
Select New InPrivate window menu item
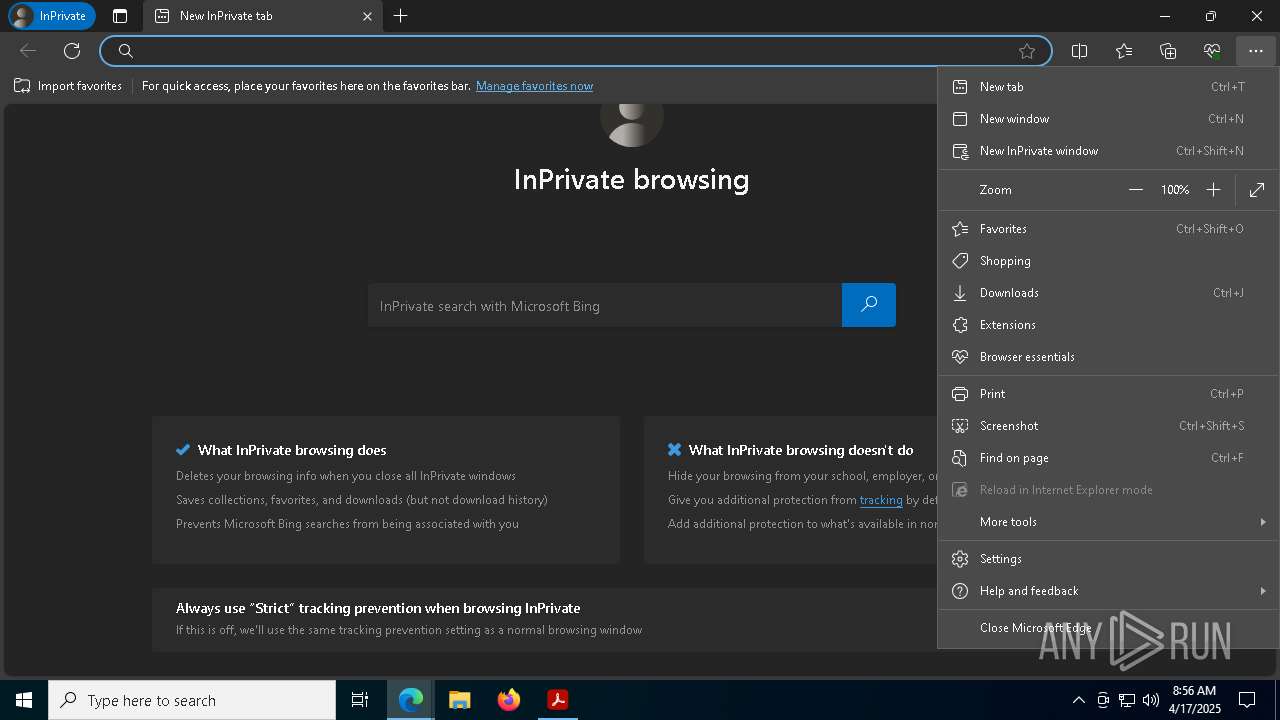point(1108,151)
